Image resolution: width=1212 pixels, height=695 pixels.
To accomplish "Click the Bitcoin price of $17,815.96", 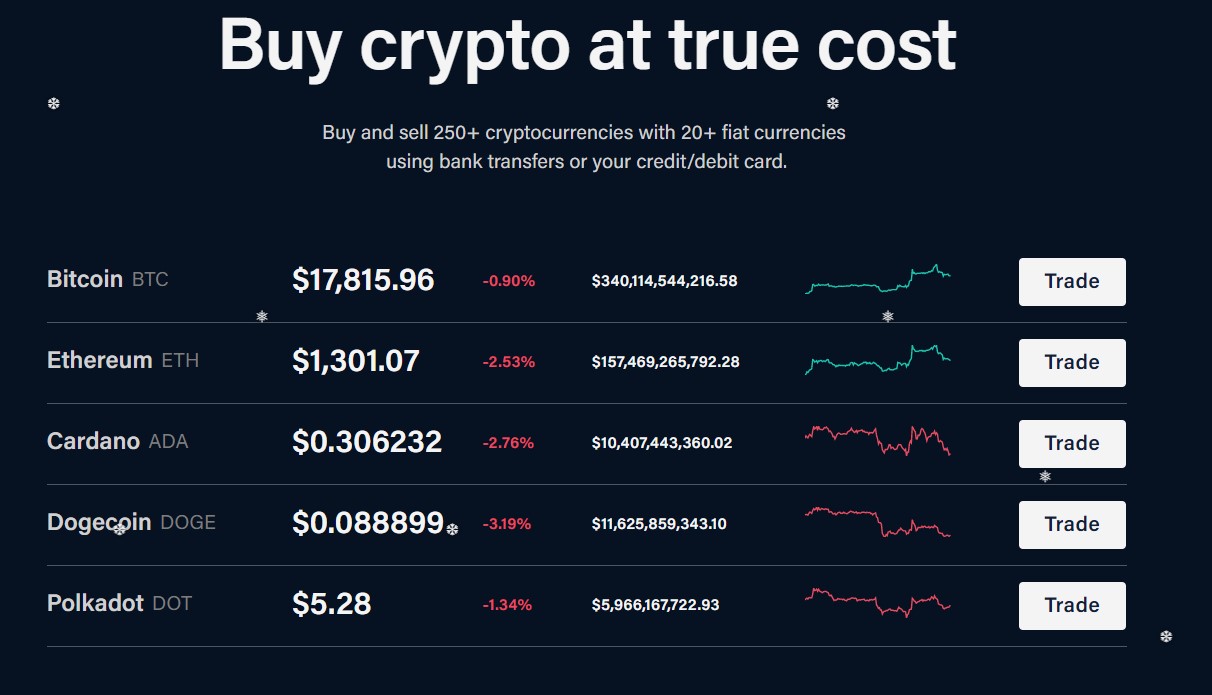I will pos(364,280).
